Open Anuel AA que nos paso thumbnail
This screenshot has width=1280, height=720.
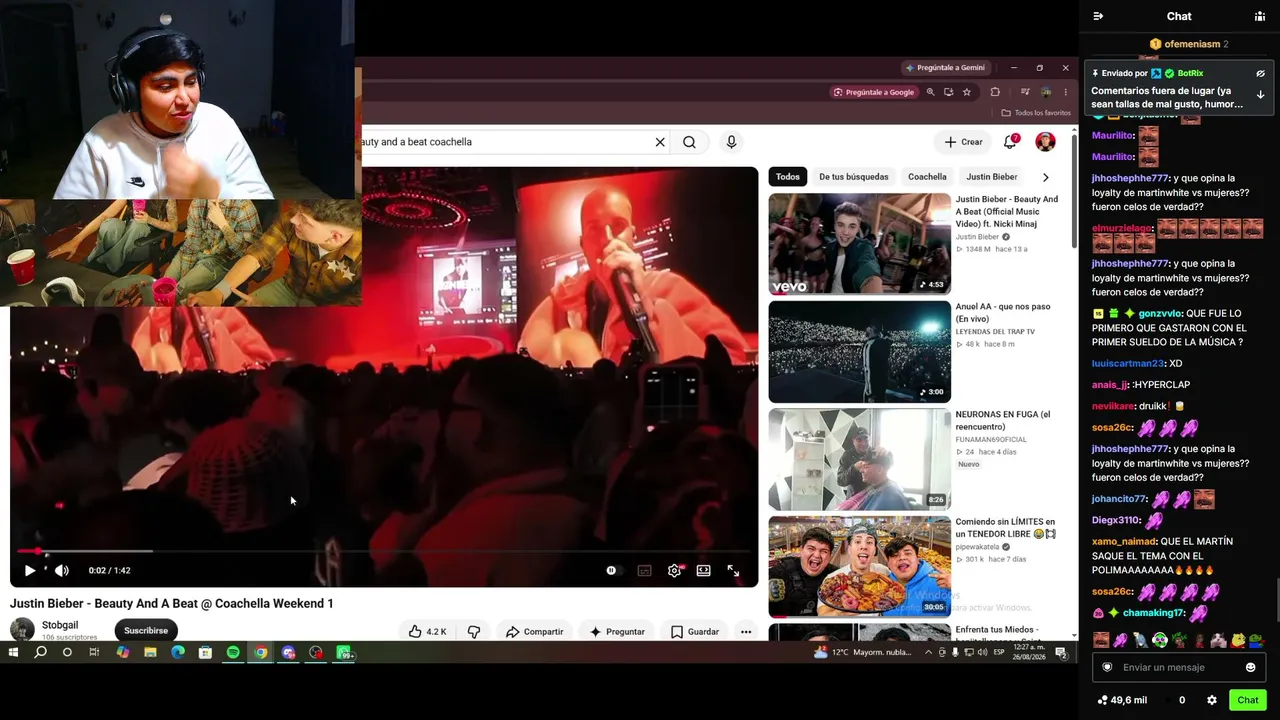click(859, 351)
